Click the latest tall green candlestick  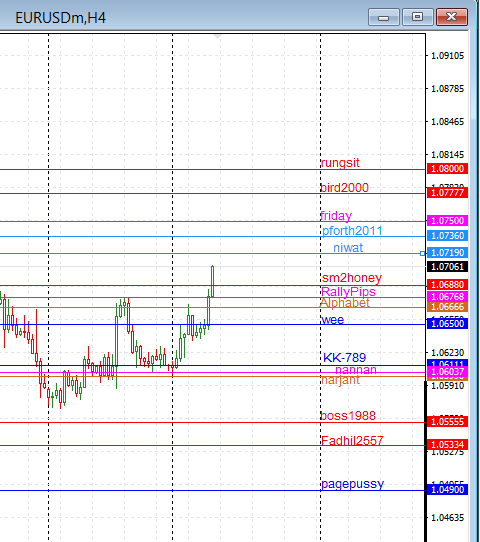click(x=212, y=281)
